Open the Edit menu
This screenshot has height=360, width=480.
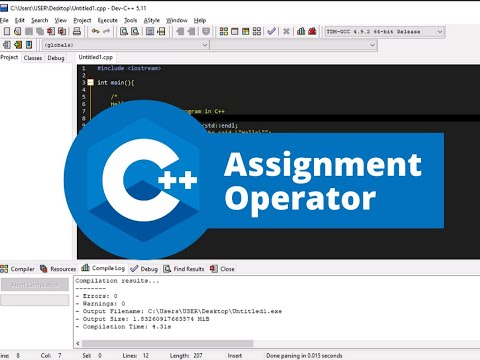point(20,20)
